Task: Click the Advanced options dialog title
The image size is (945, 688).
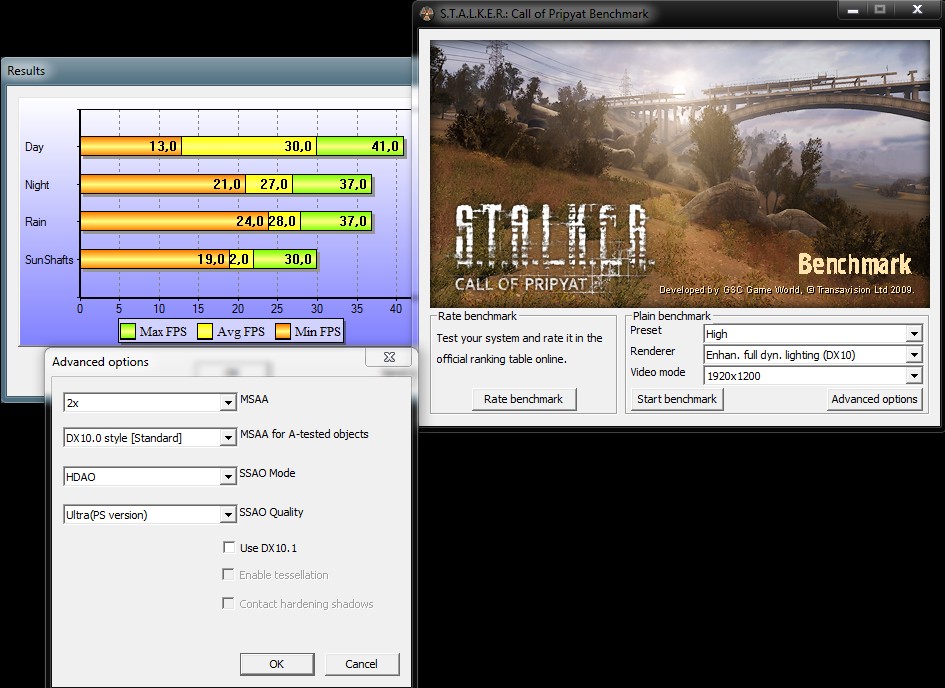Action: tap(100, 361)
